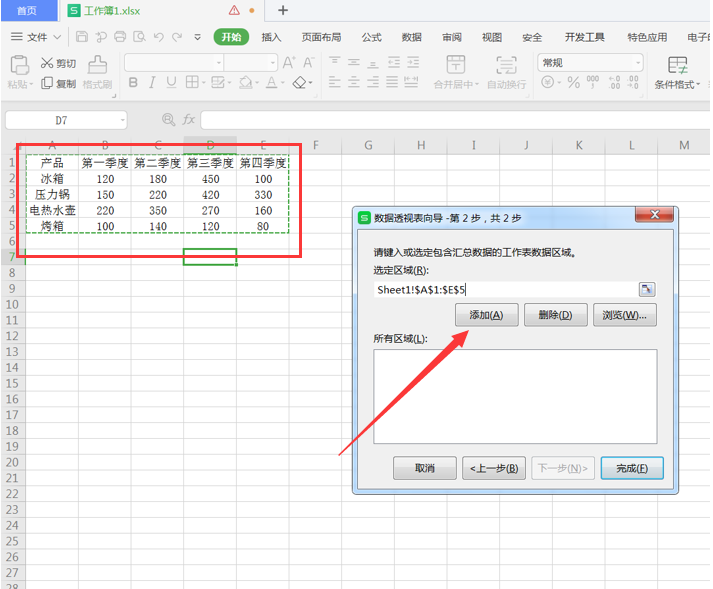This screenshot has height=589, width=713.
Task: Click the range selector icon in dialog
Action: (647, 289)
